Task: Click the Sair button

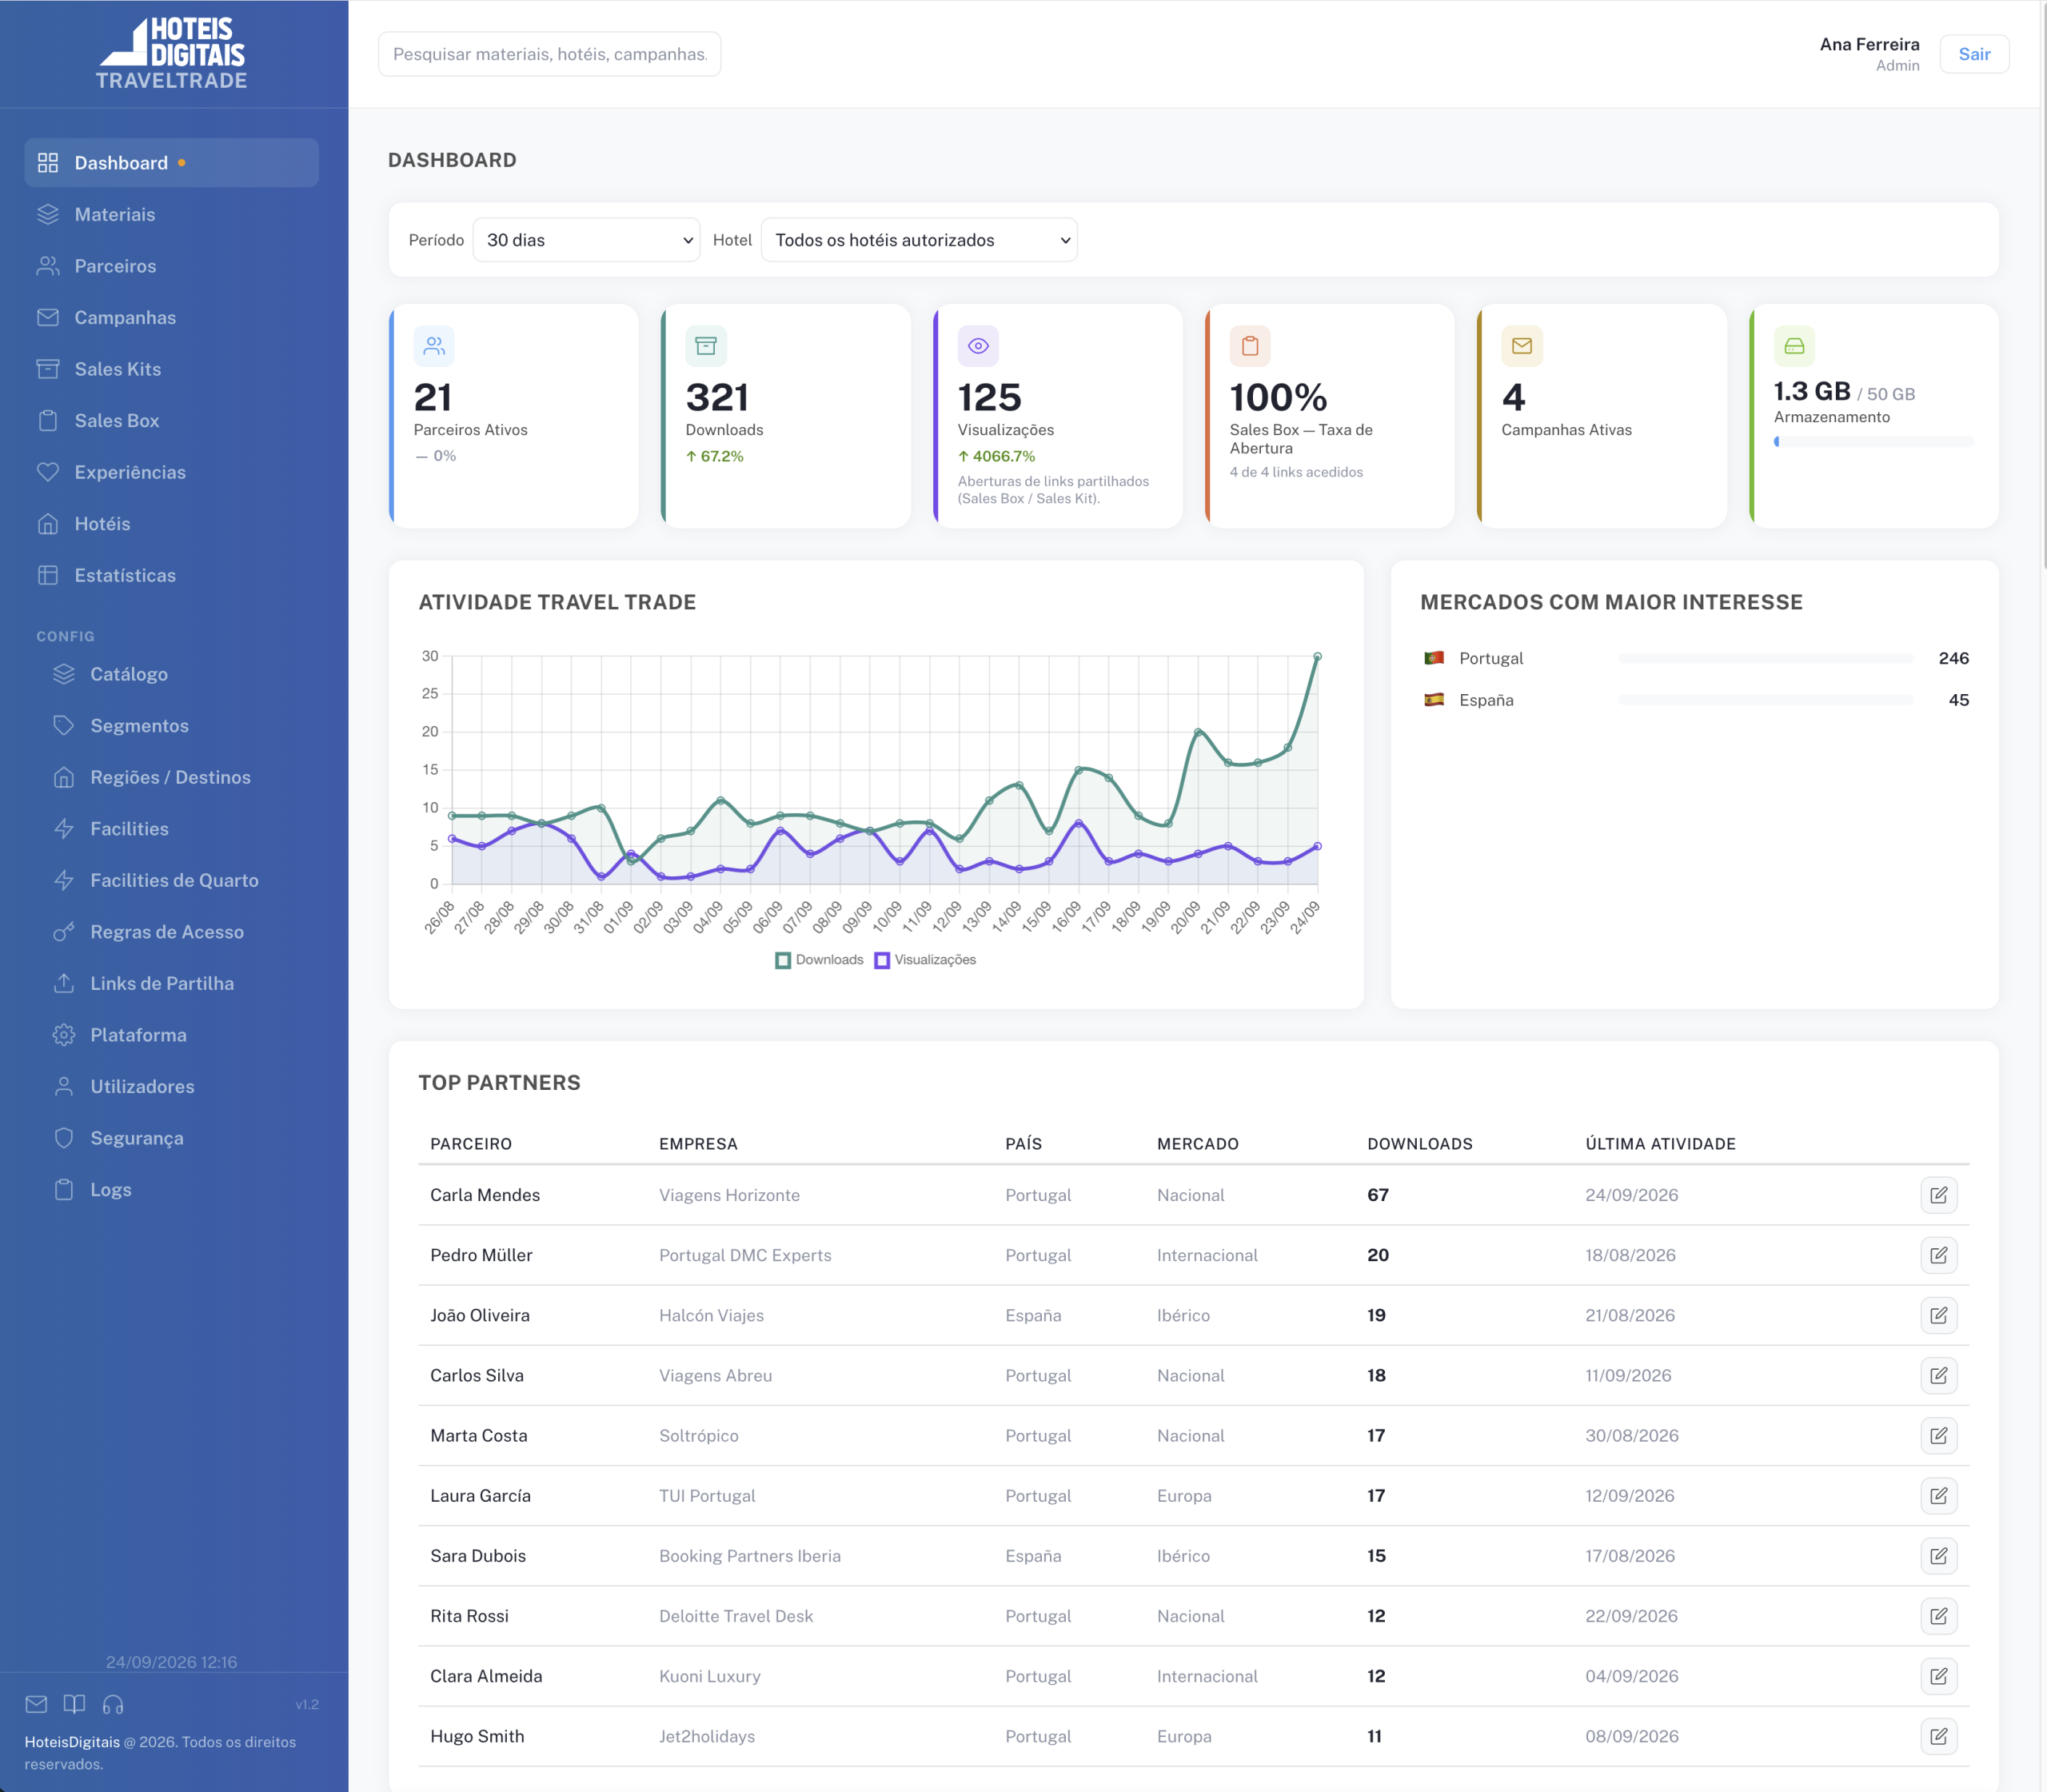Action: coord(1974,54)
